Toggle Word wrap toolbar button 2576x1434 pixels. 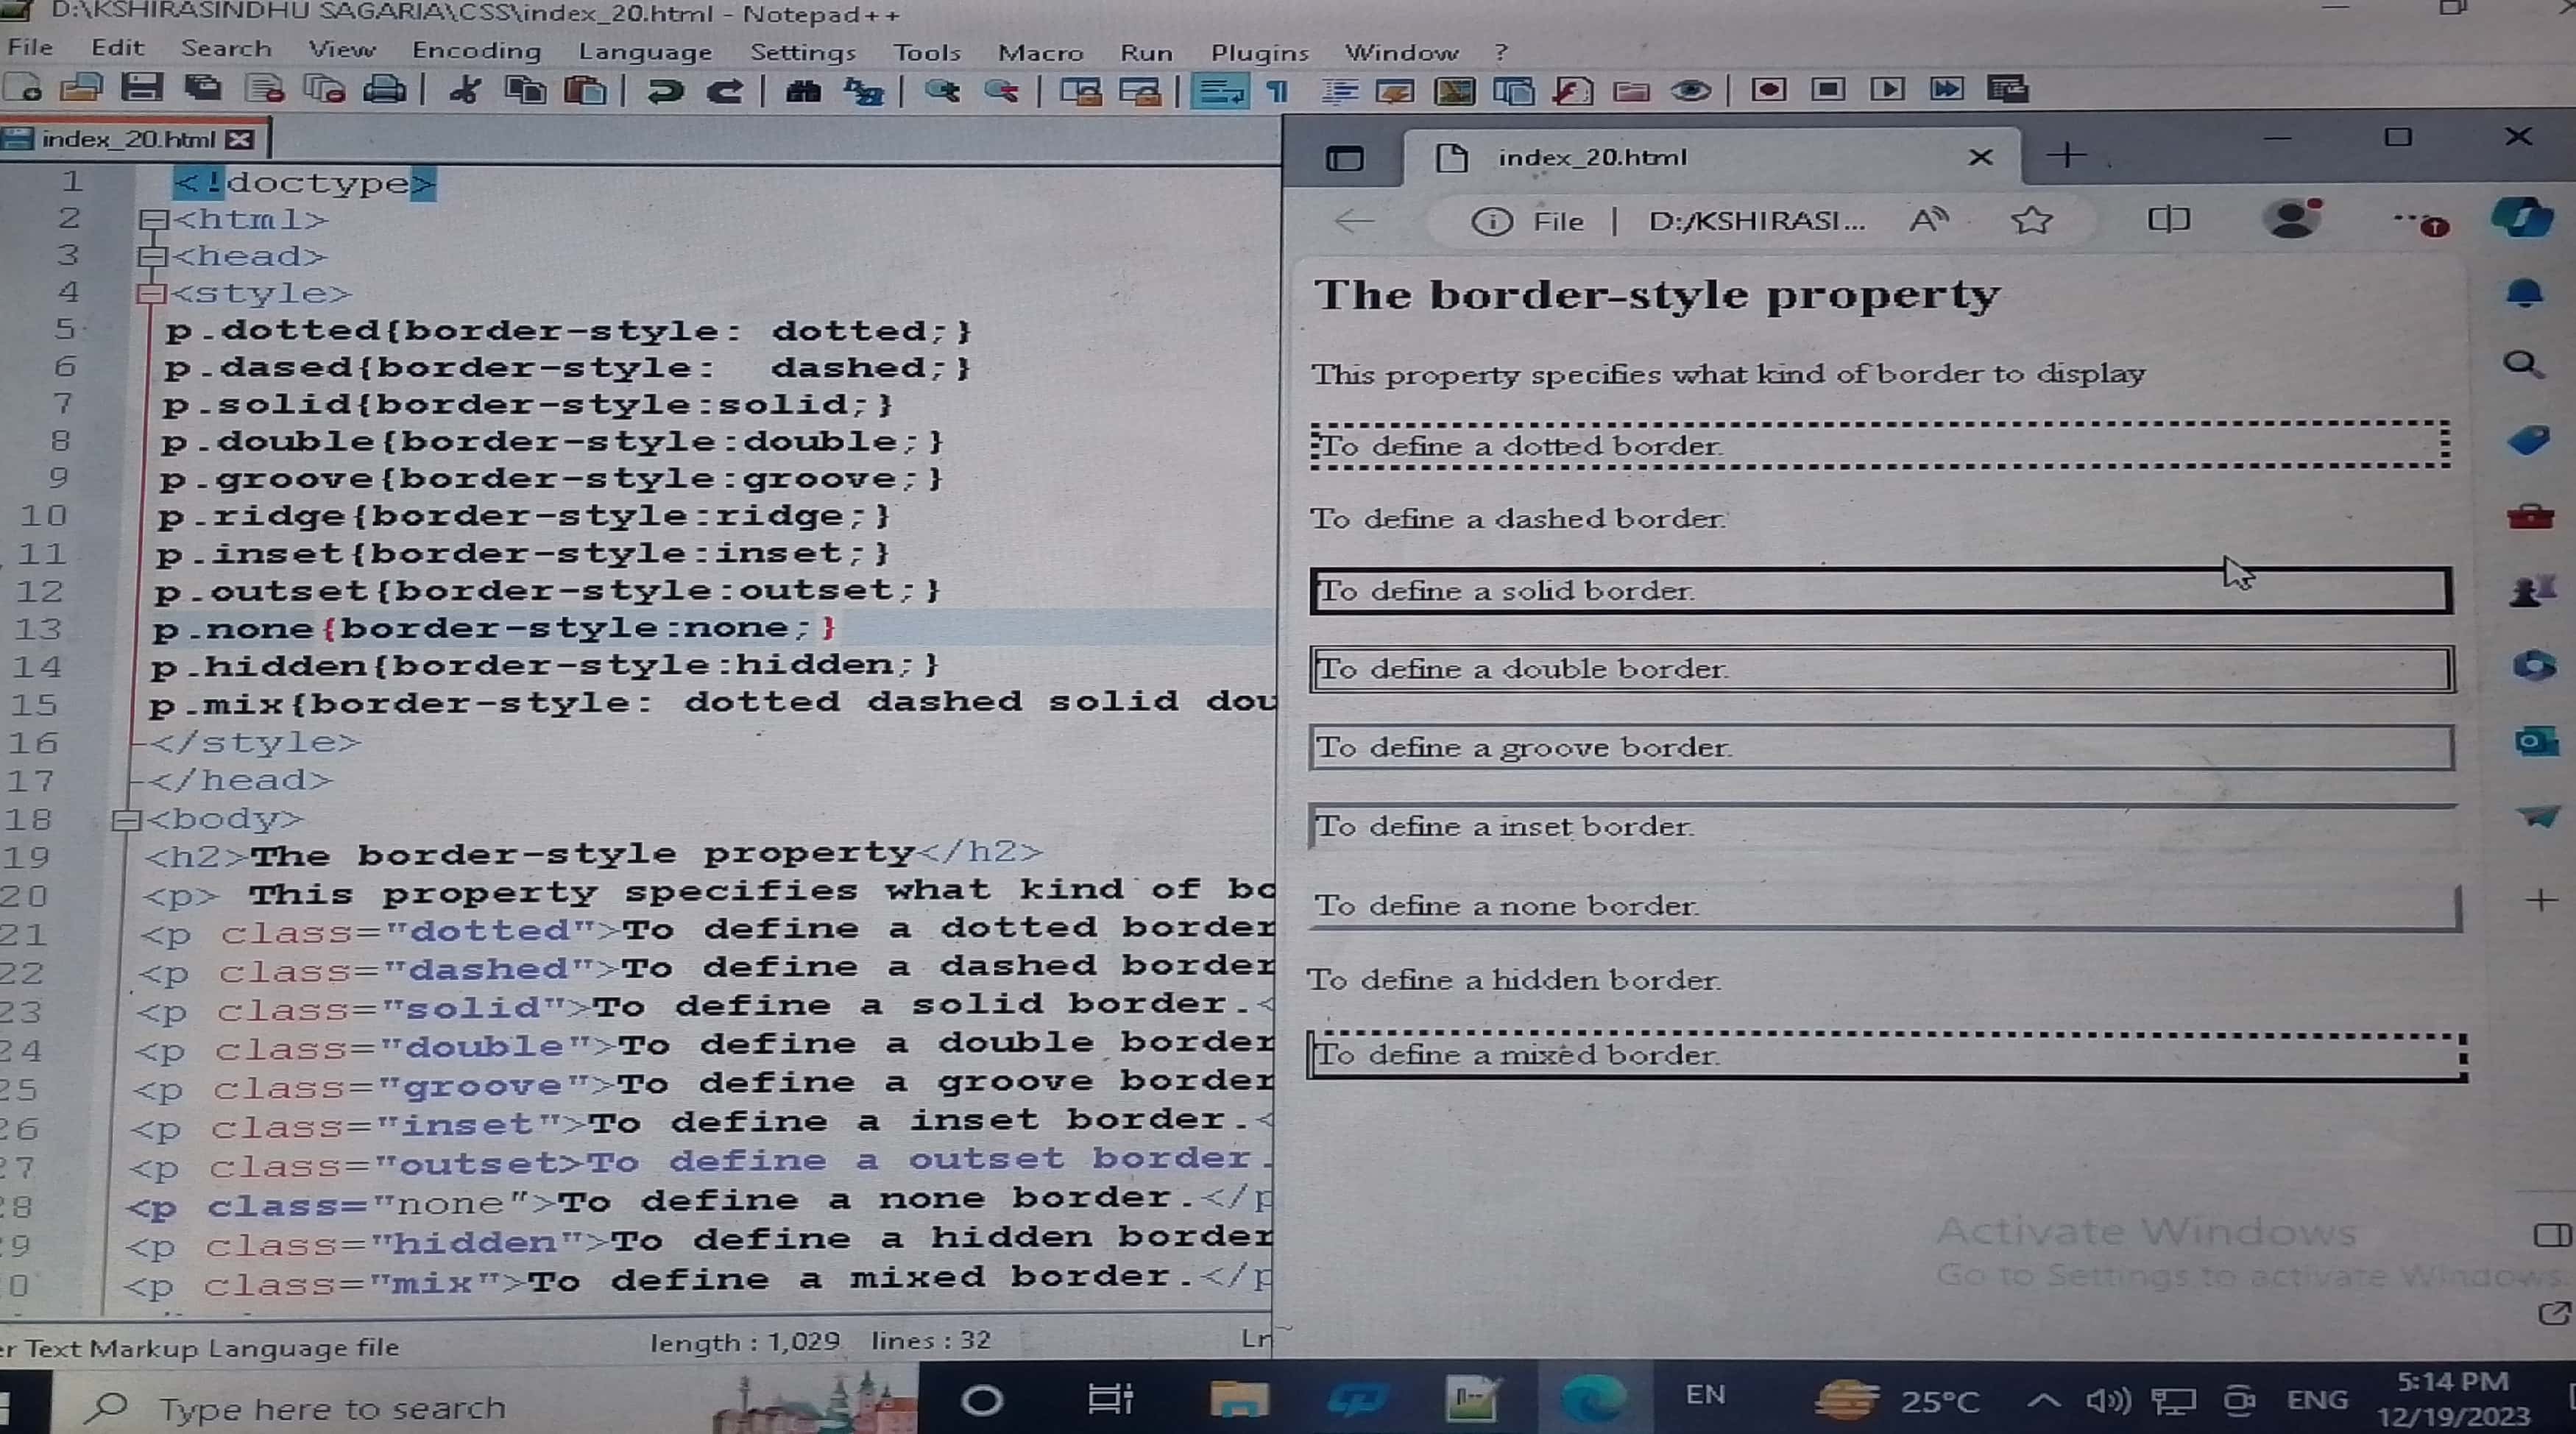point(1220,92)
